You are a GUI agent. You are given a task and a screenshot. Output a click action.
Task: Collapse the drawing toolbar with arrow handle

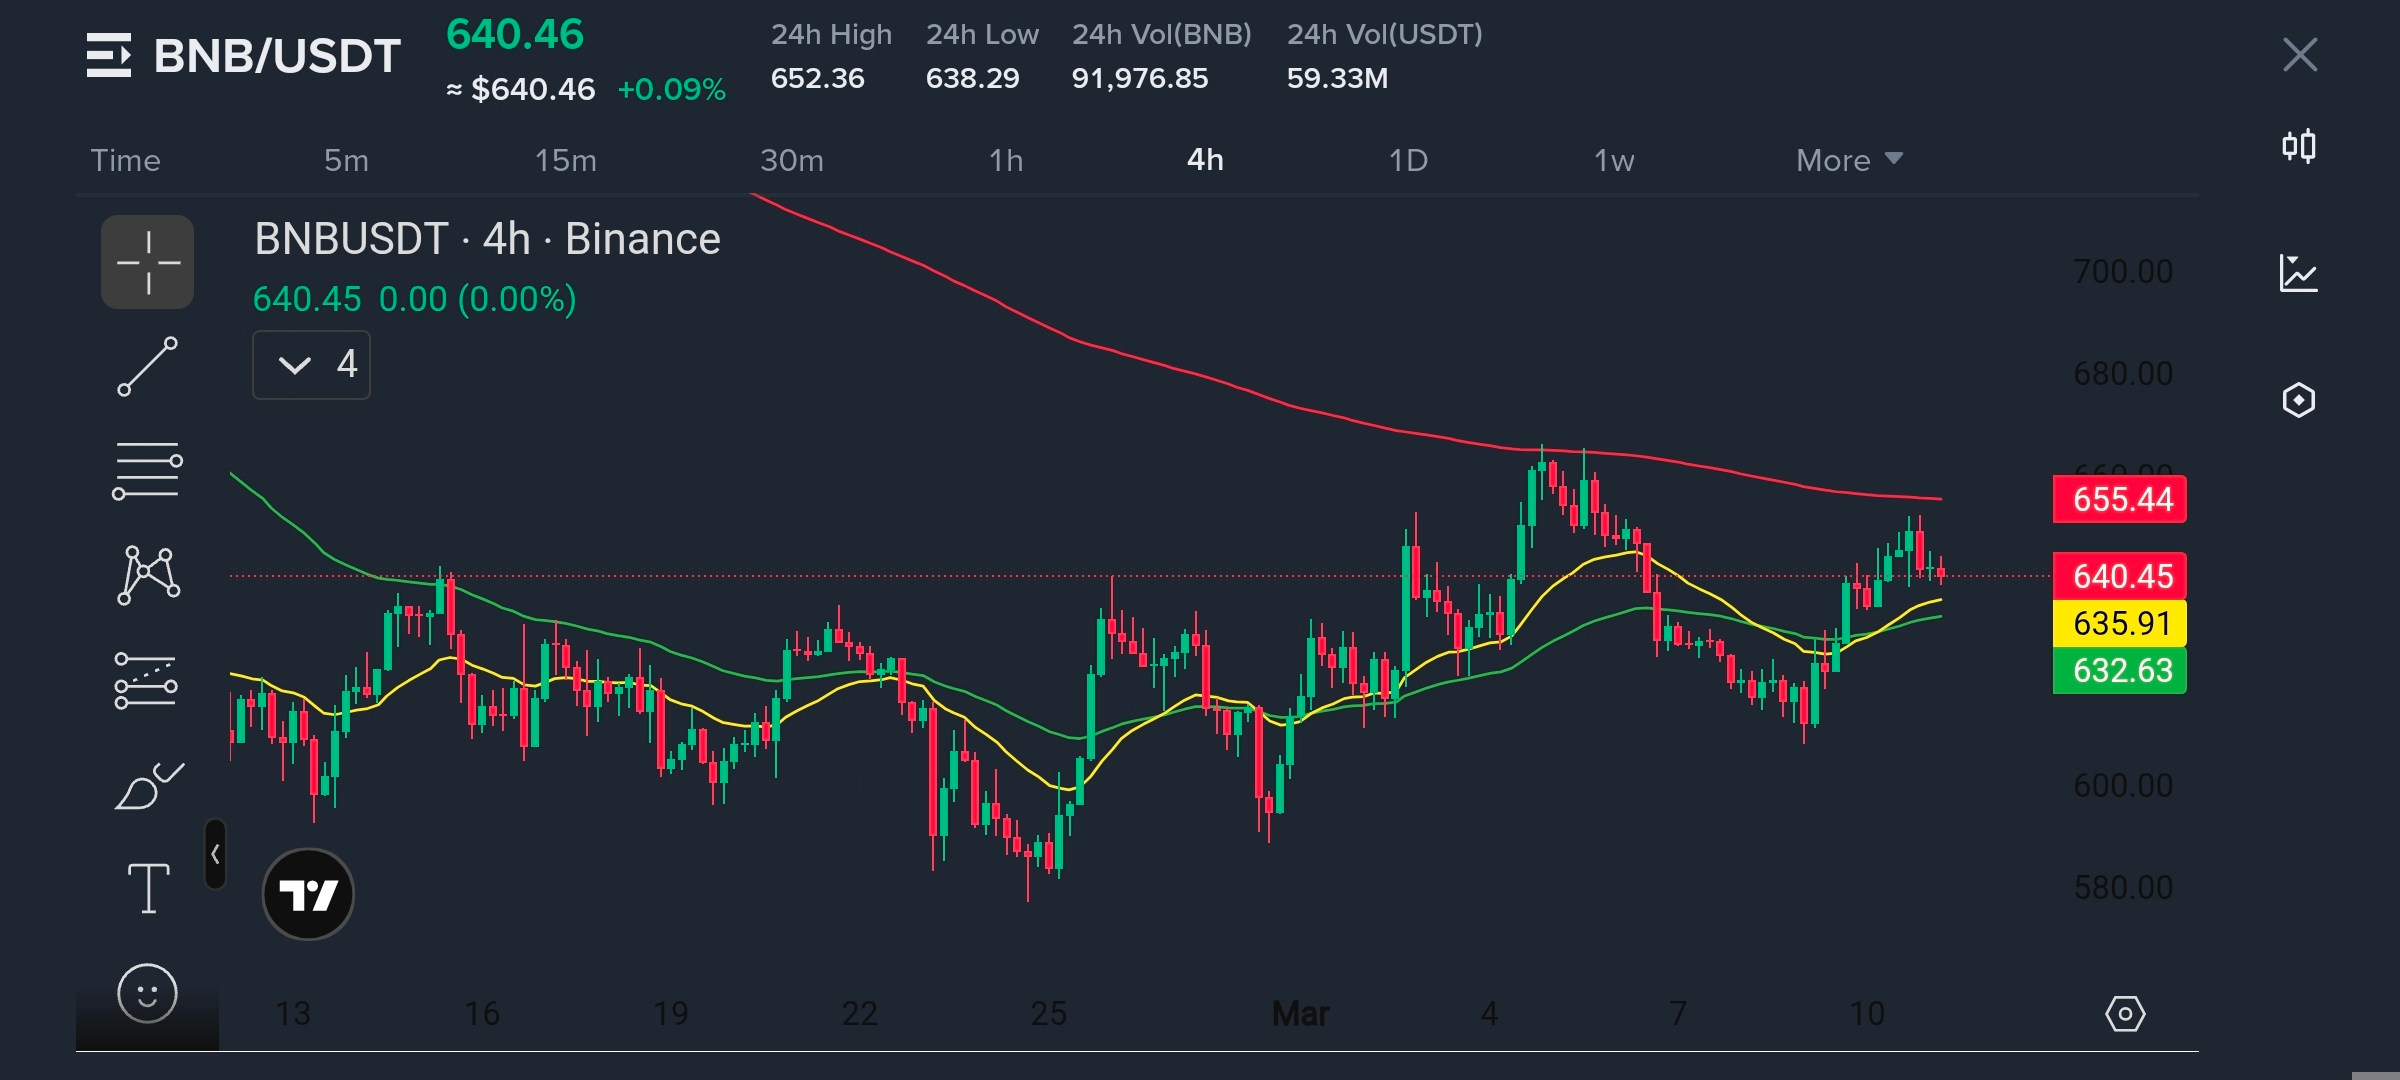coord(215,854)
